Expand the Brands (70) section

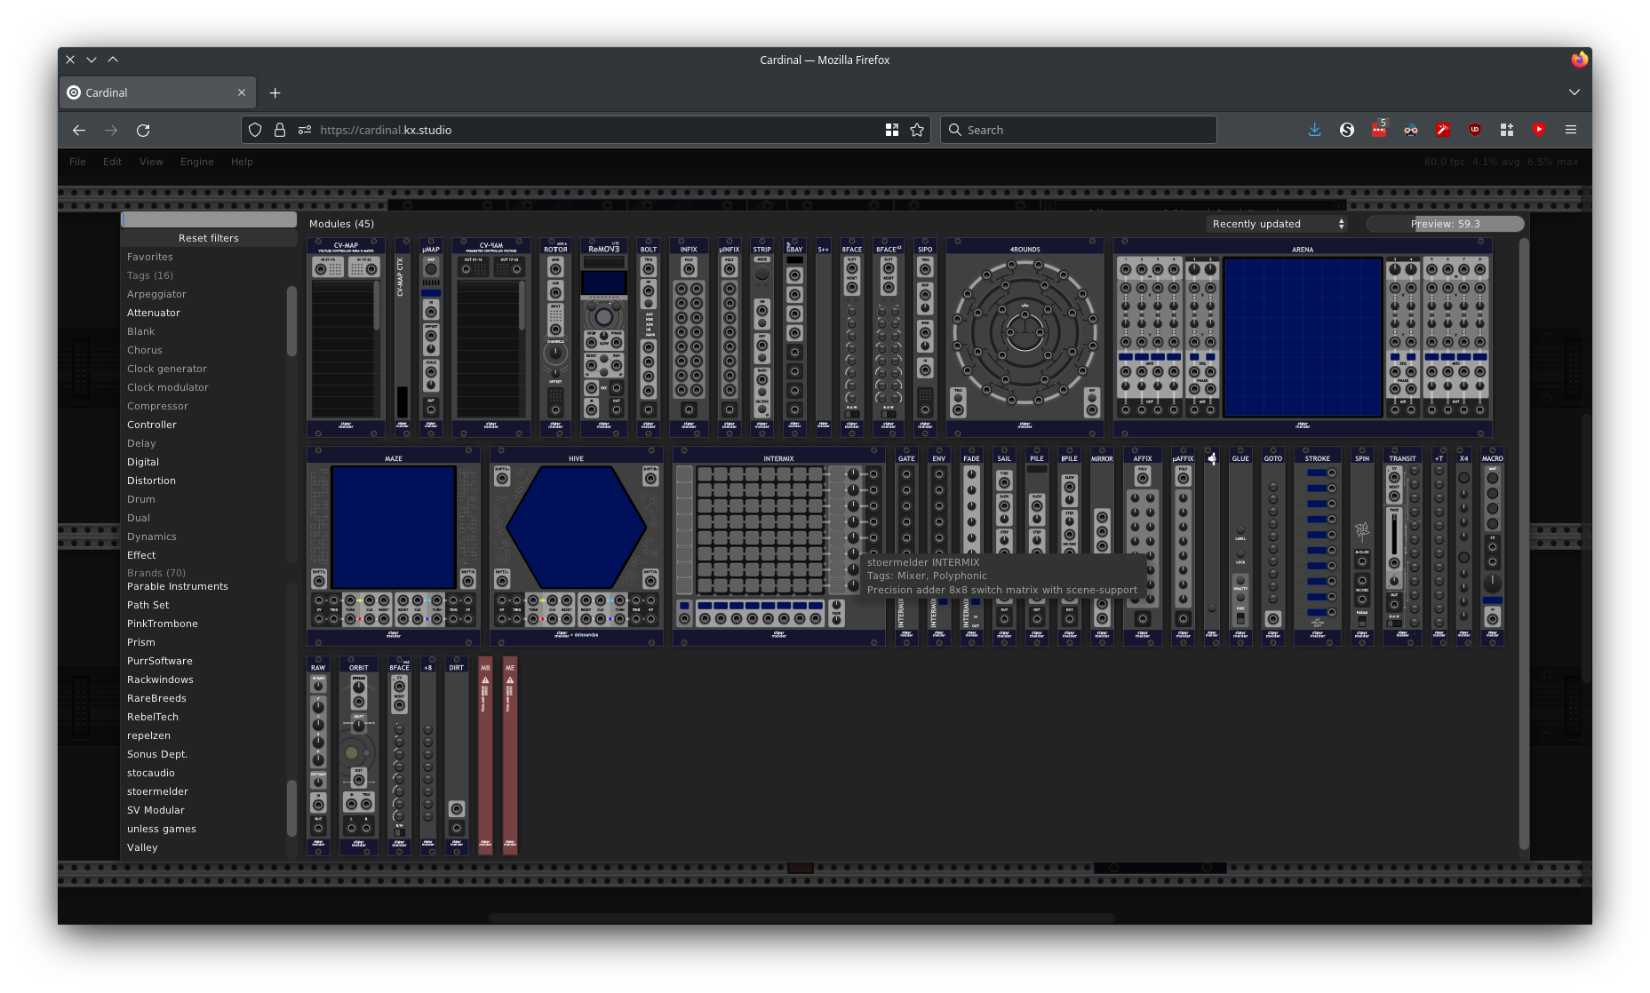click(156, 573)
